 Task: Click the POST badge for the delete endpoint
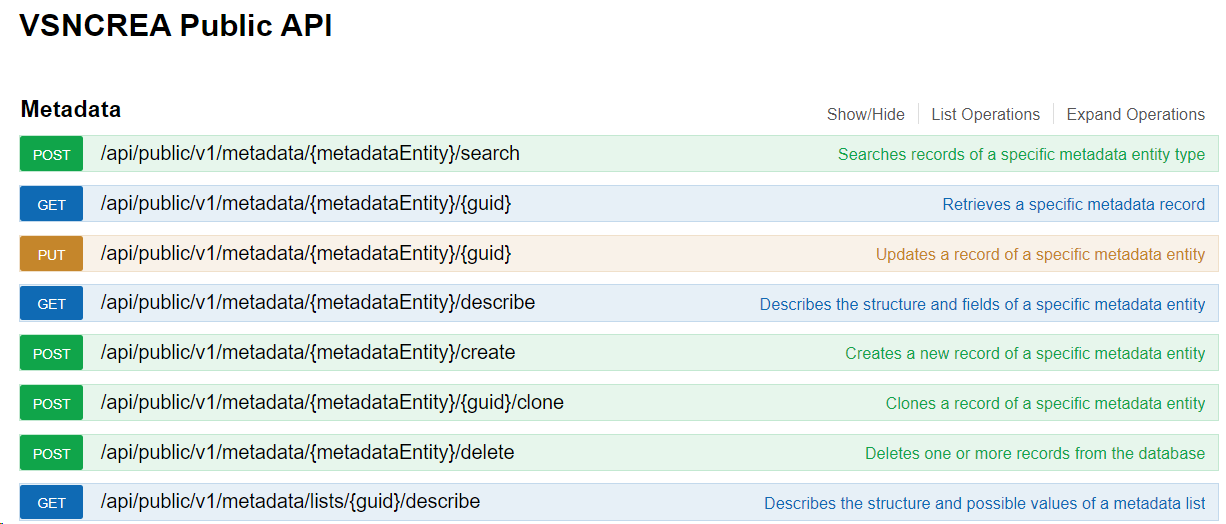point(51,454)
